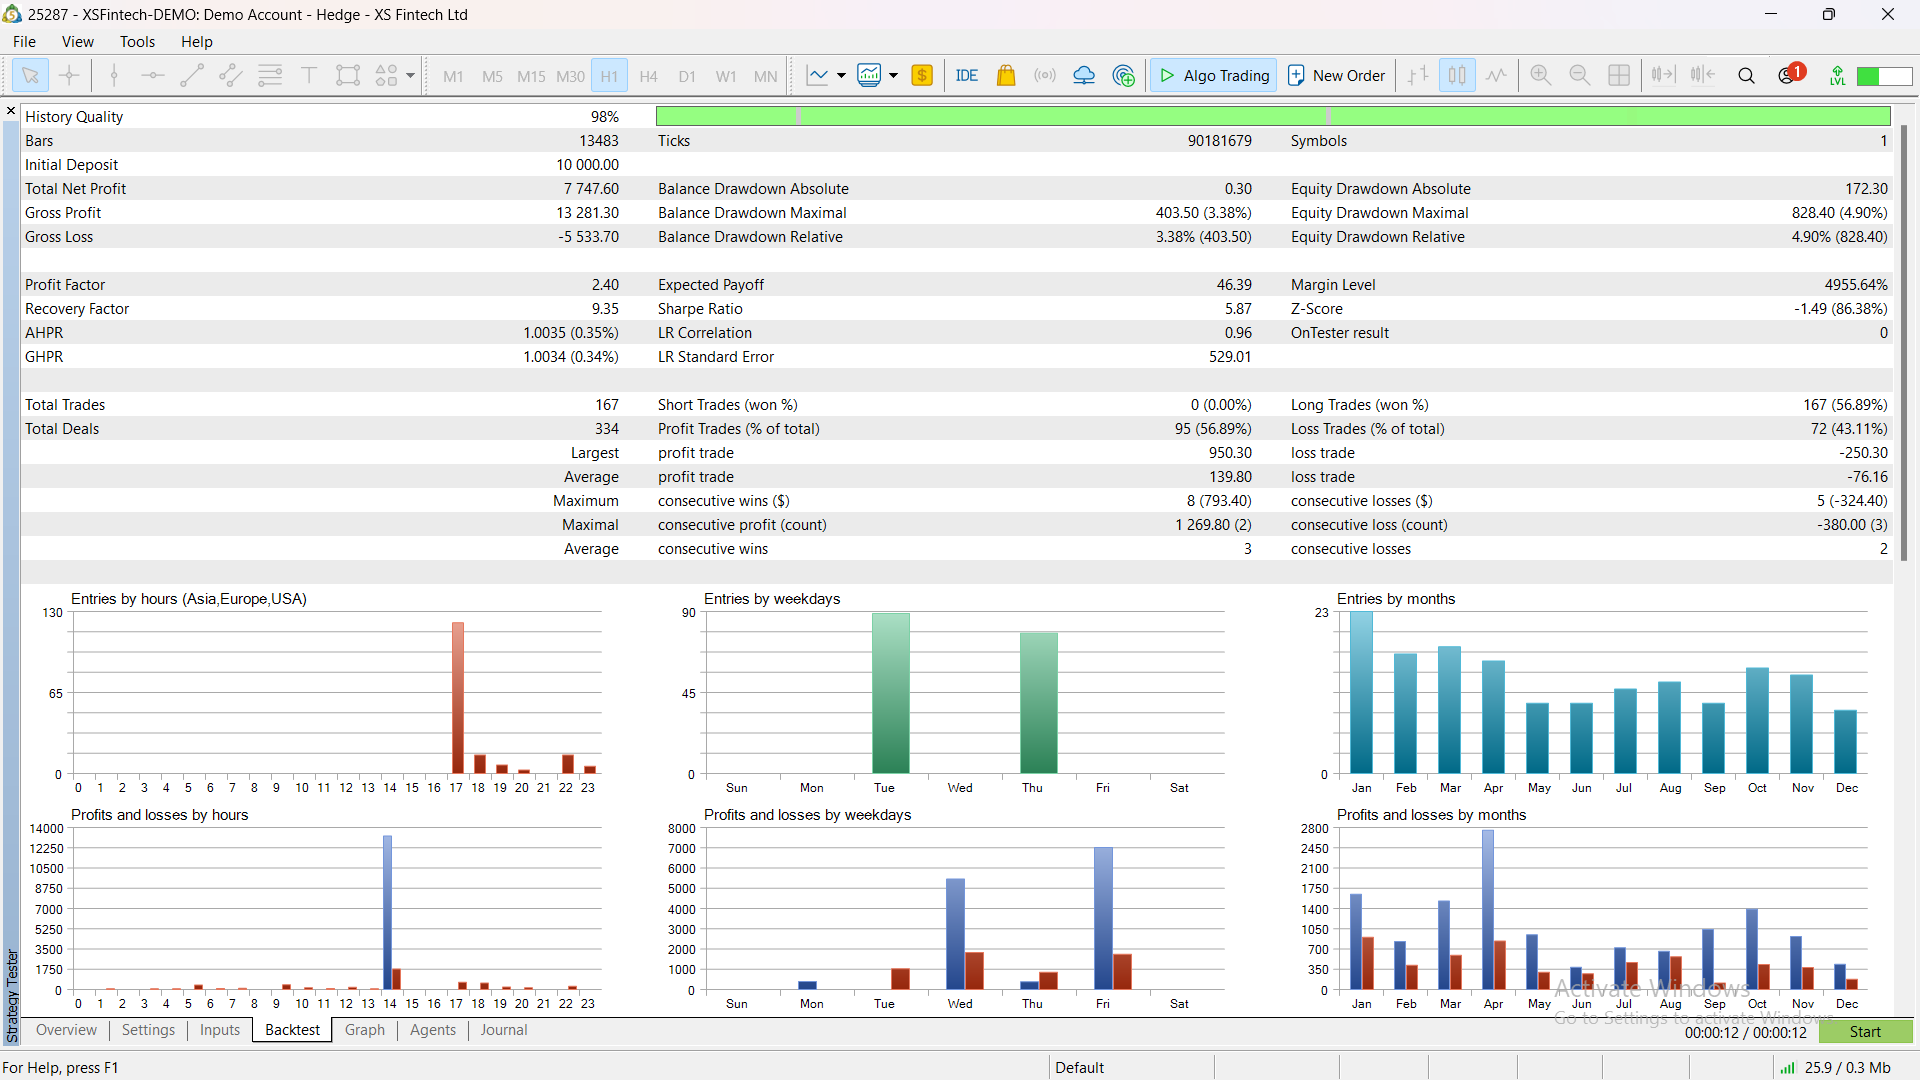The image size is (1920, 1080).
Task: Switch to the Agents tab
Action: (x=432, y=1030)
